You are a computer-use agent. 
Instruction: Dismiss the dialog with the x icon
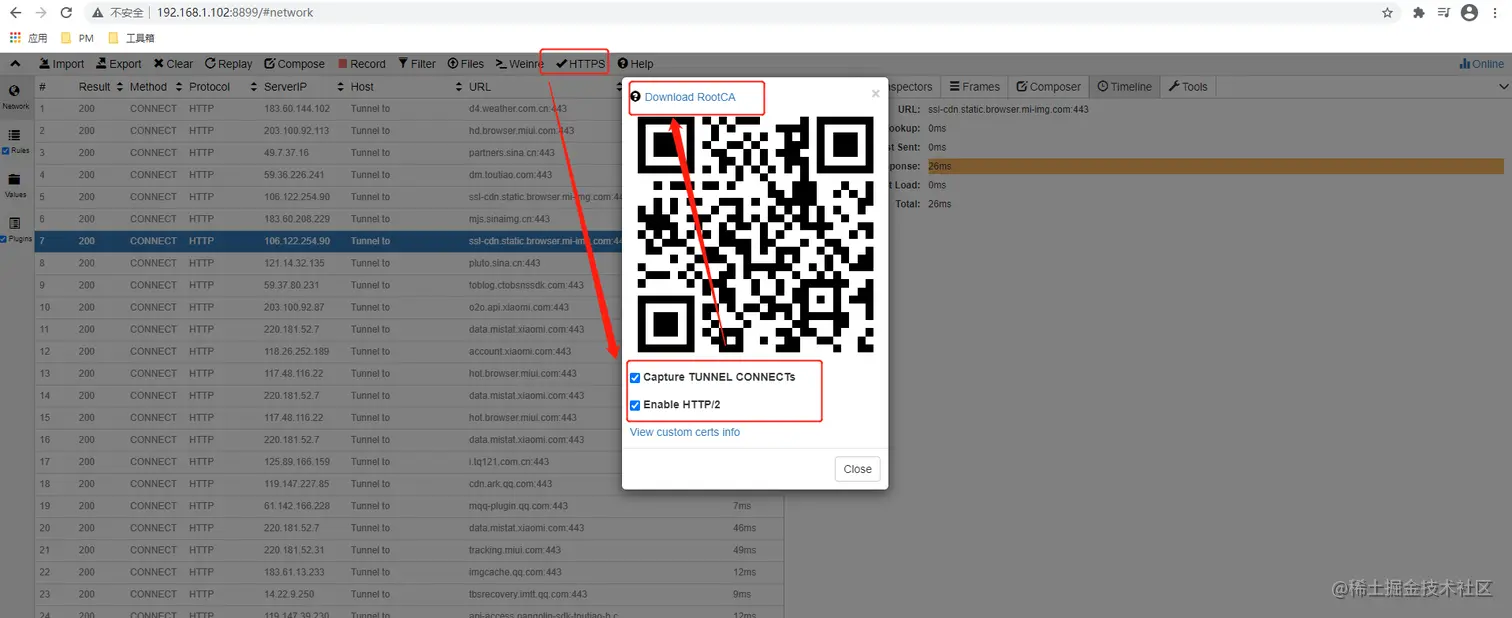tap(875, 94)
